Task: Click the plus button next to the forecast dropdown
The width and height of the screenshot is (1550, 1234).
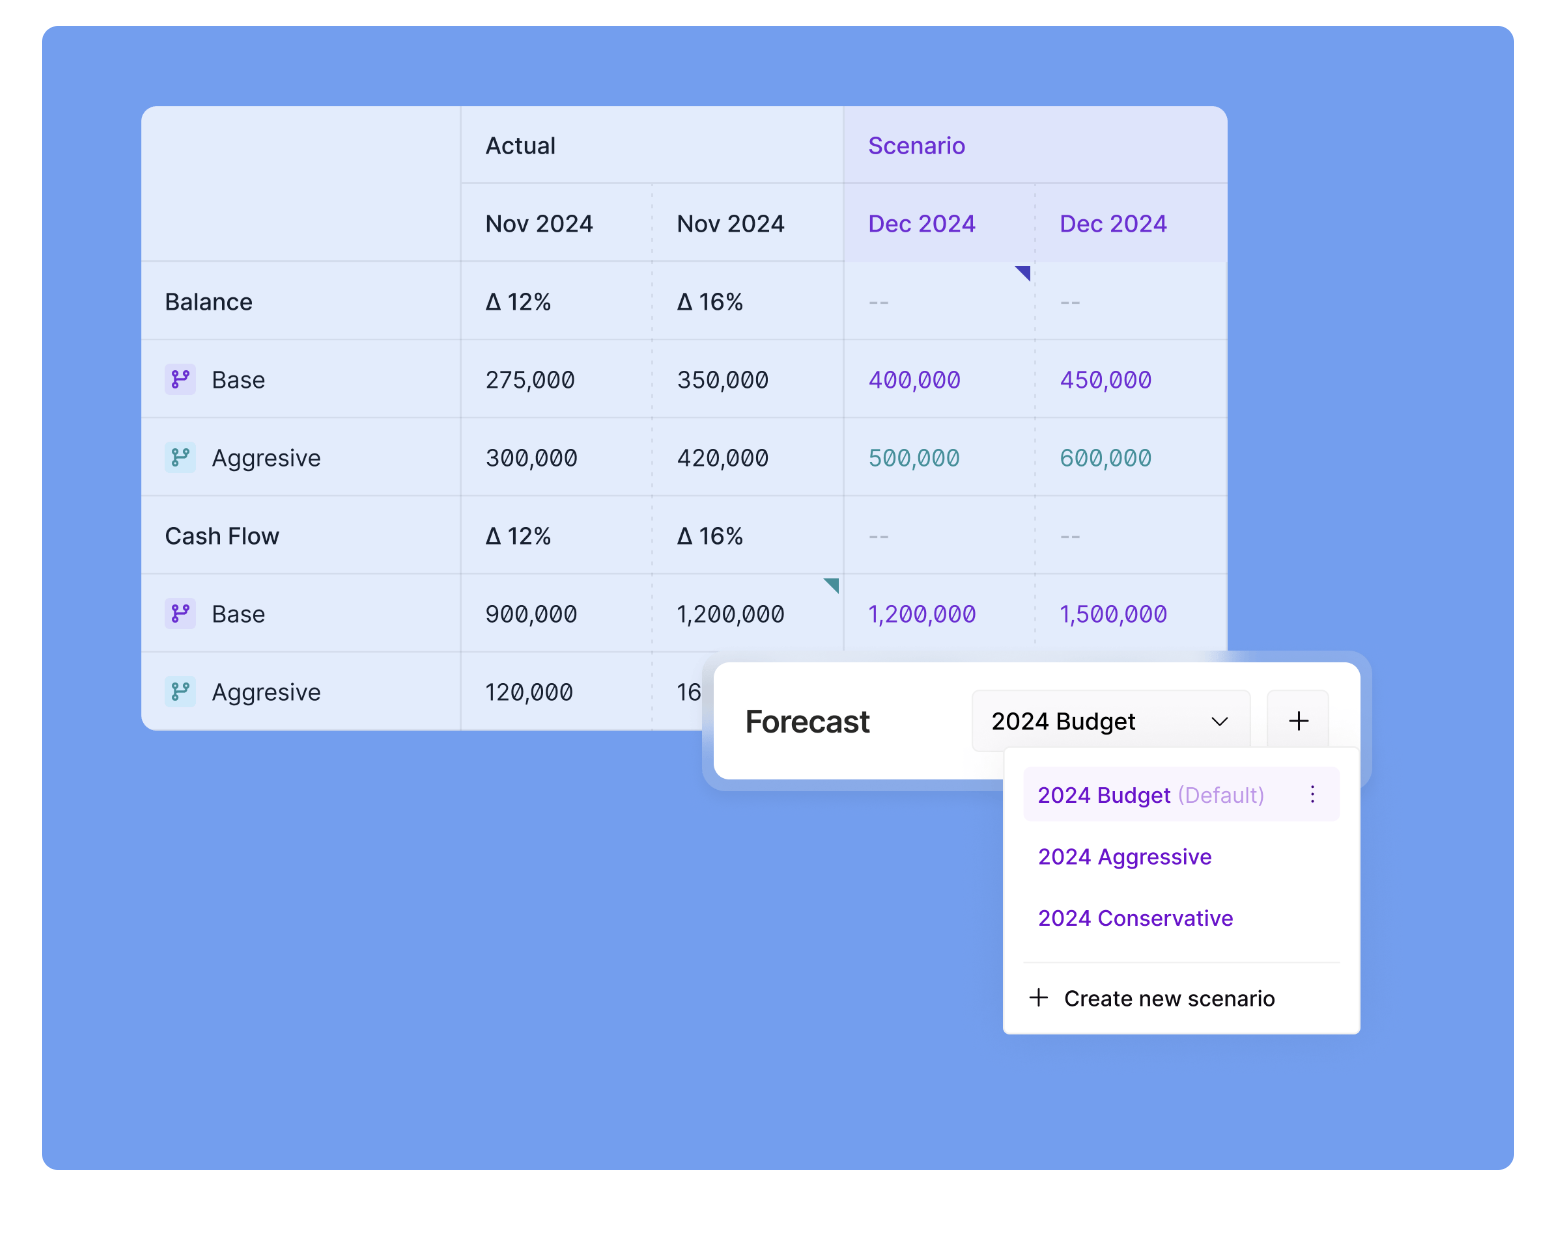Action: click(x=1298, y=720)
